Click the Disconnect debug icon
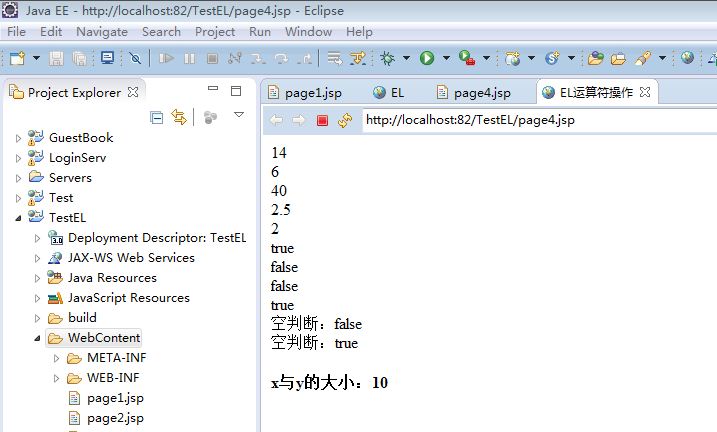717x432 pixels. point(235,59)
